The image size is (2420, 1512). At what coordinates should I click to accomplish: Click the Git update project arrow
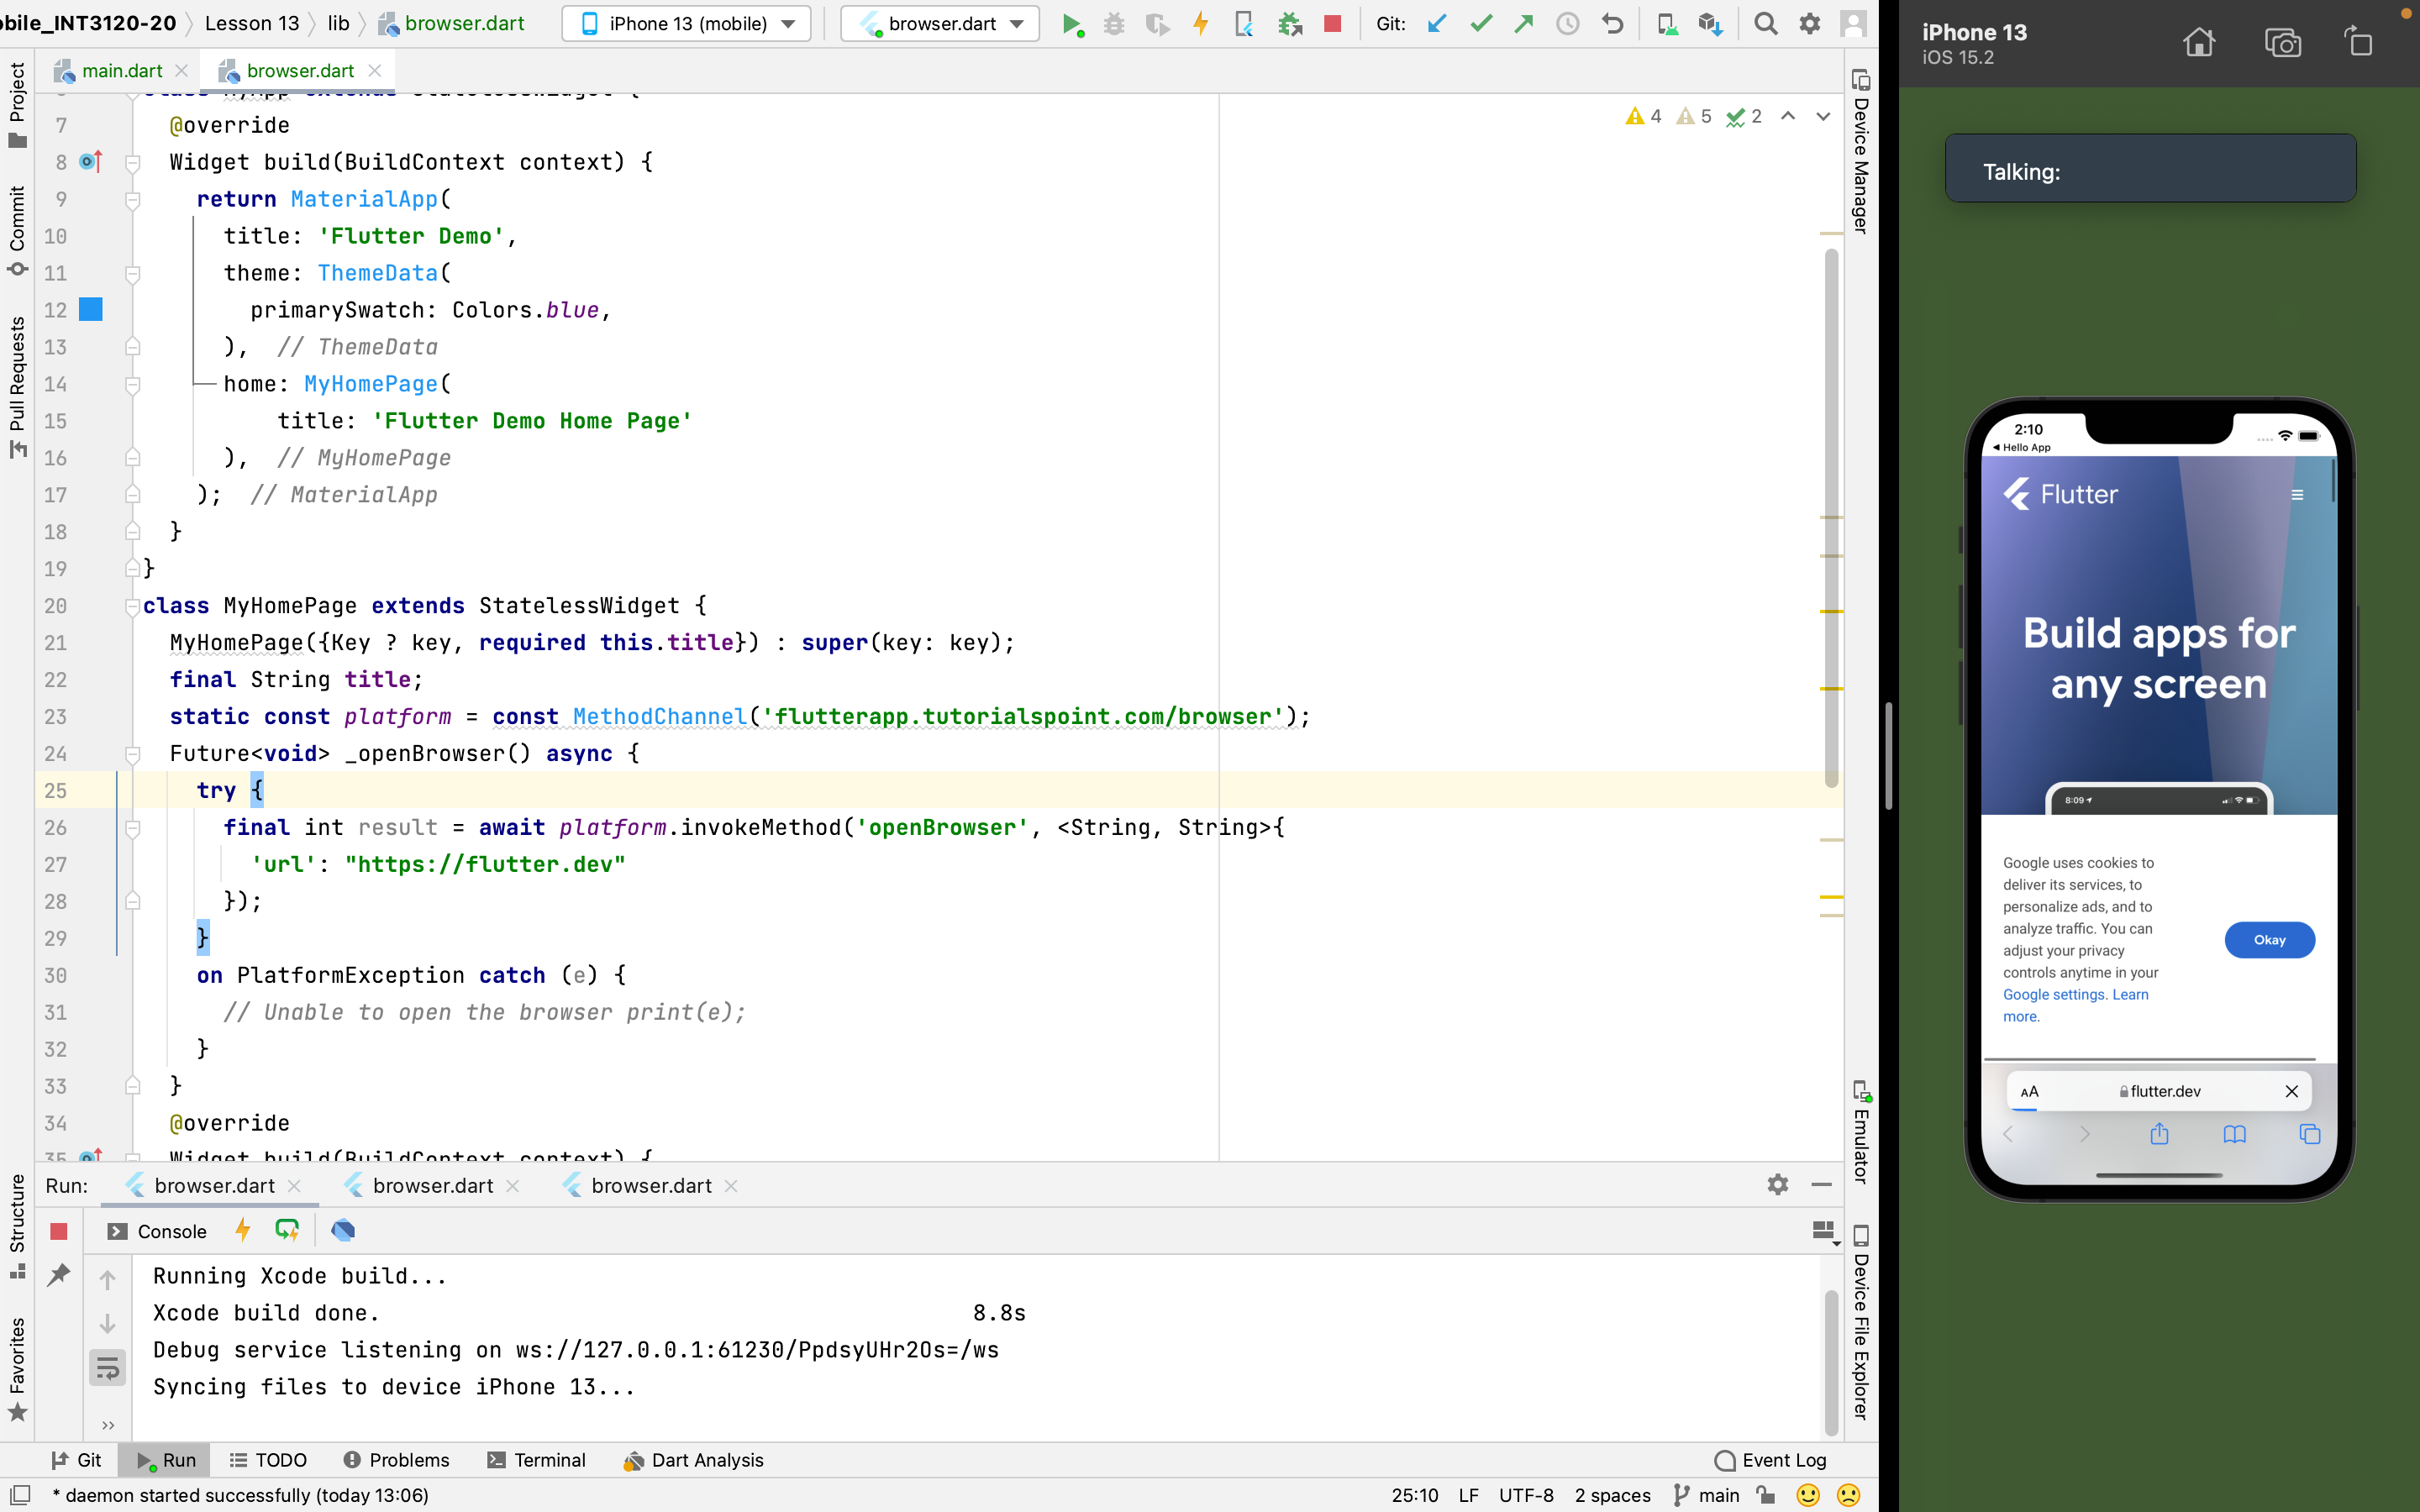coord(1437,24)
